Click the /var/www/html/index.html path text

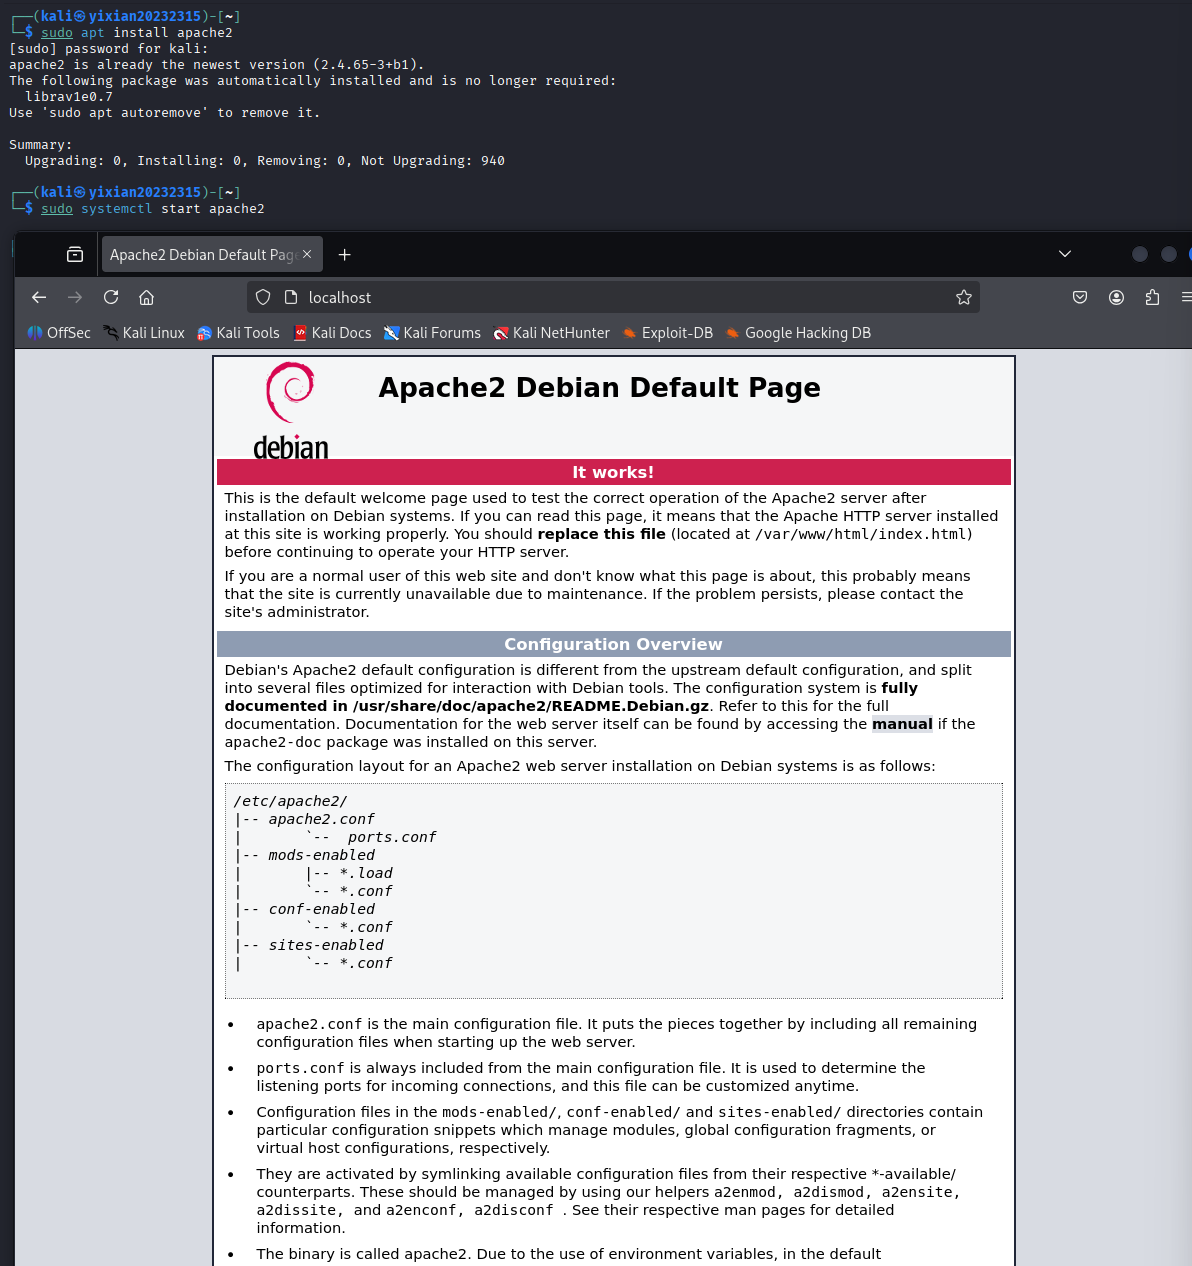(861, 534)
